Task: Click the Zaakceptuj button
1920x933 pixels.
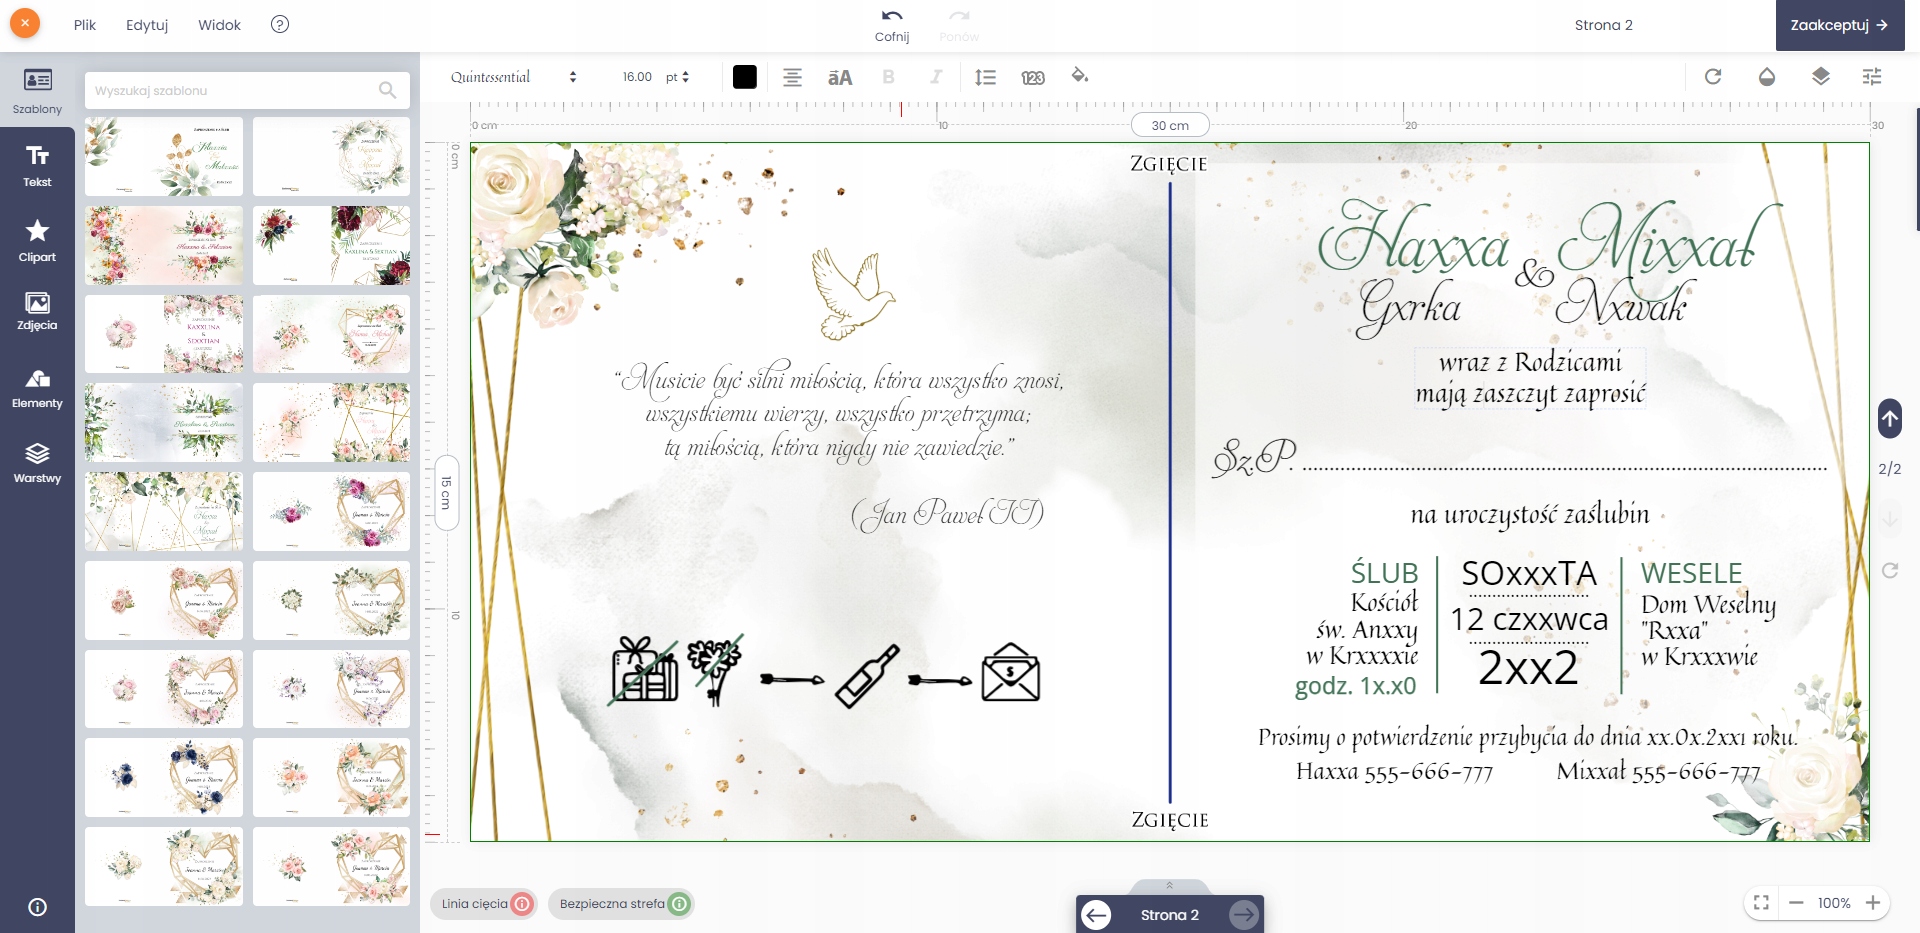Action: [x=1839, y=25]
